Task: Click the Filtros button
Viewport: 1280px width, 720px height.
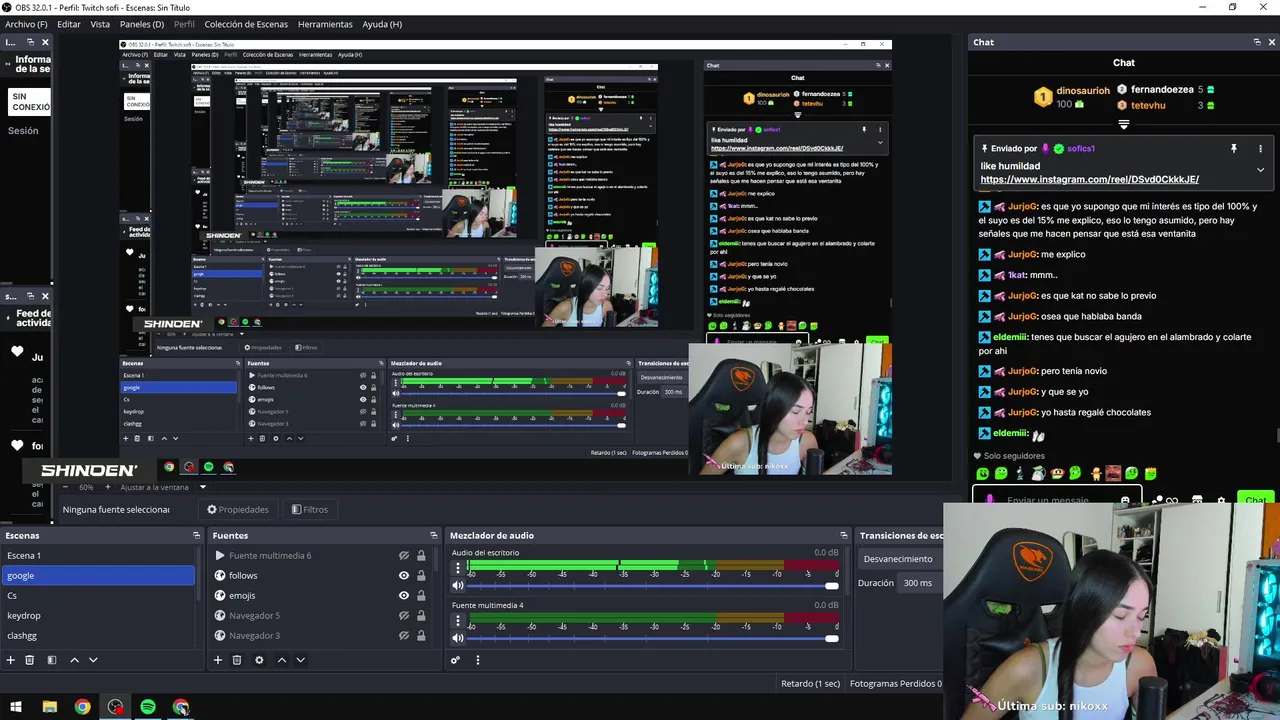Action: [x=310, y=510]
